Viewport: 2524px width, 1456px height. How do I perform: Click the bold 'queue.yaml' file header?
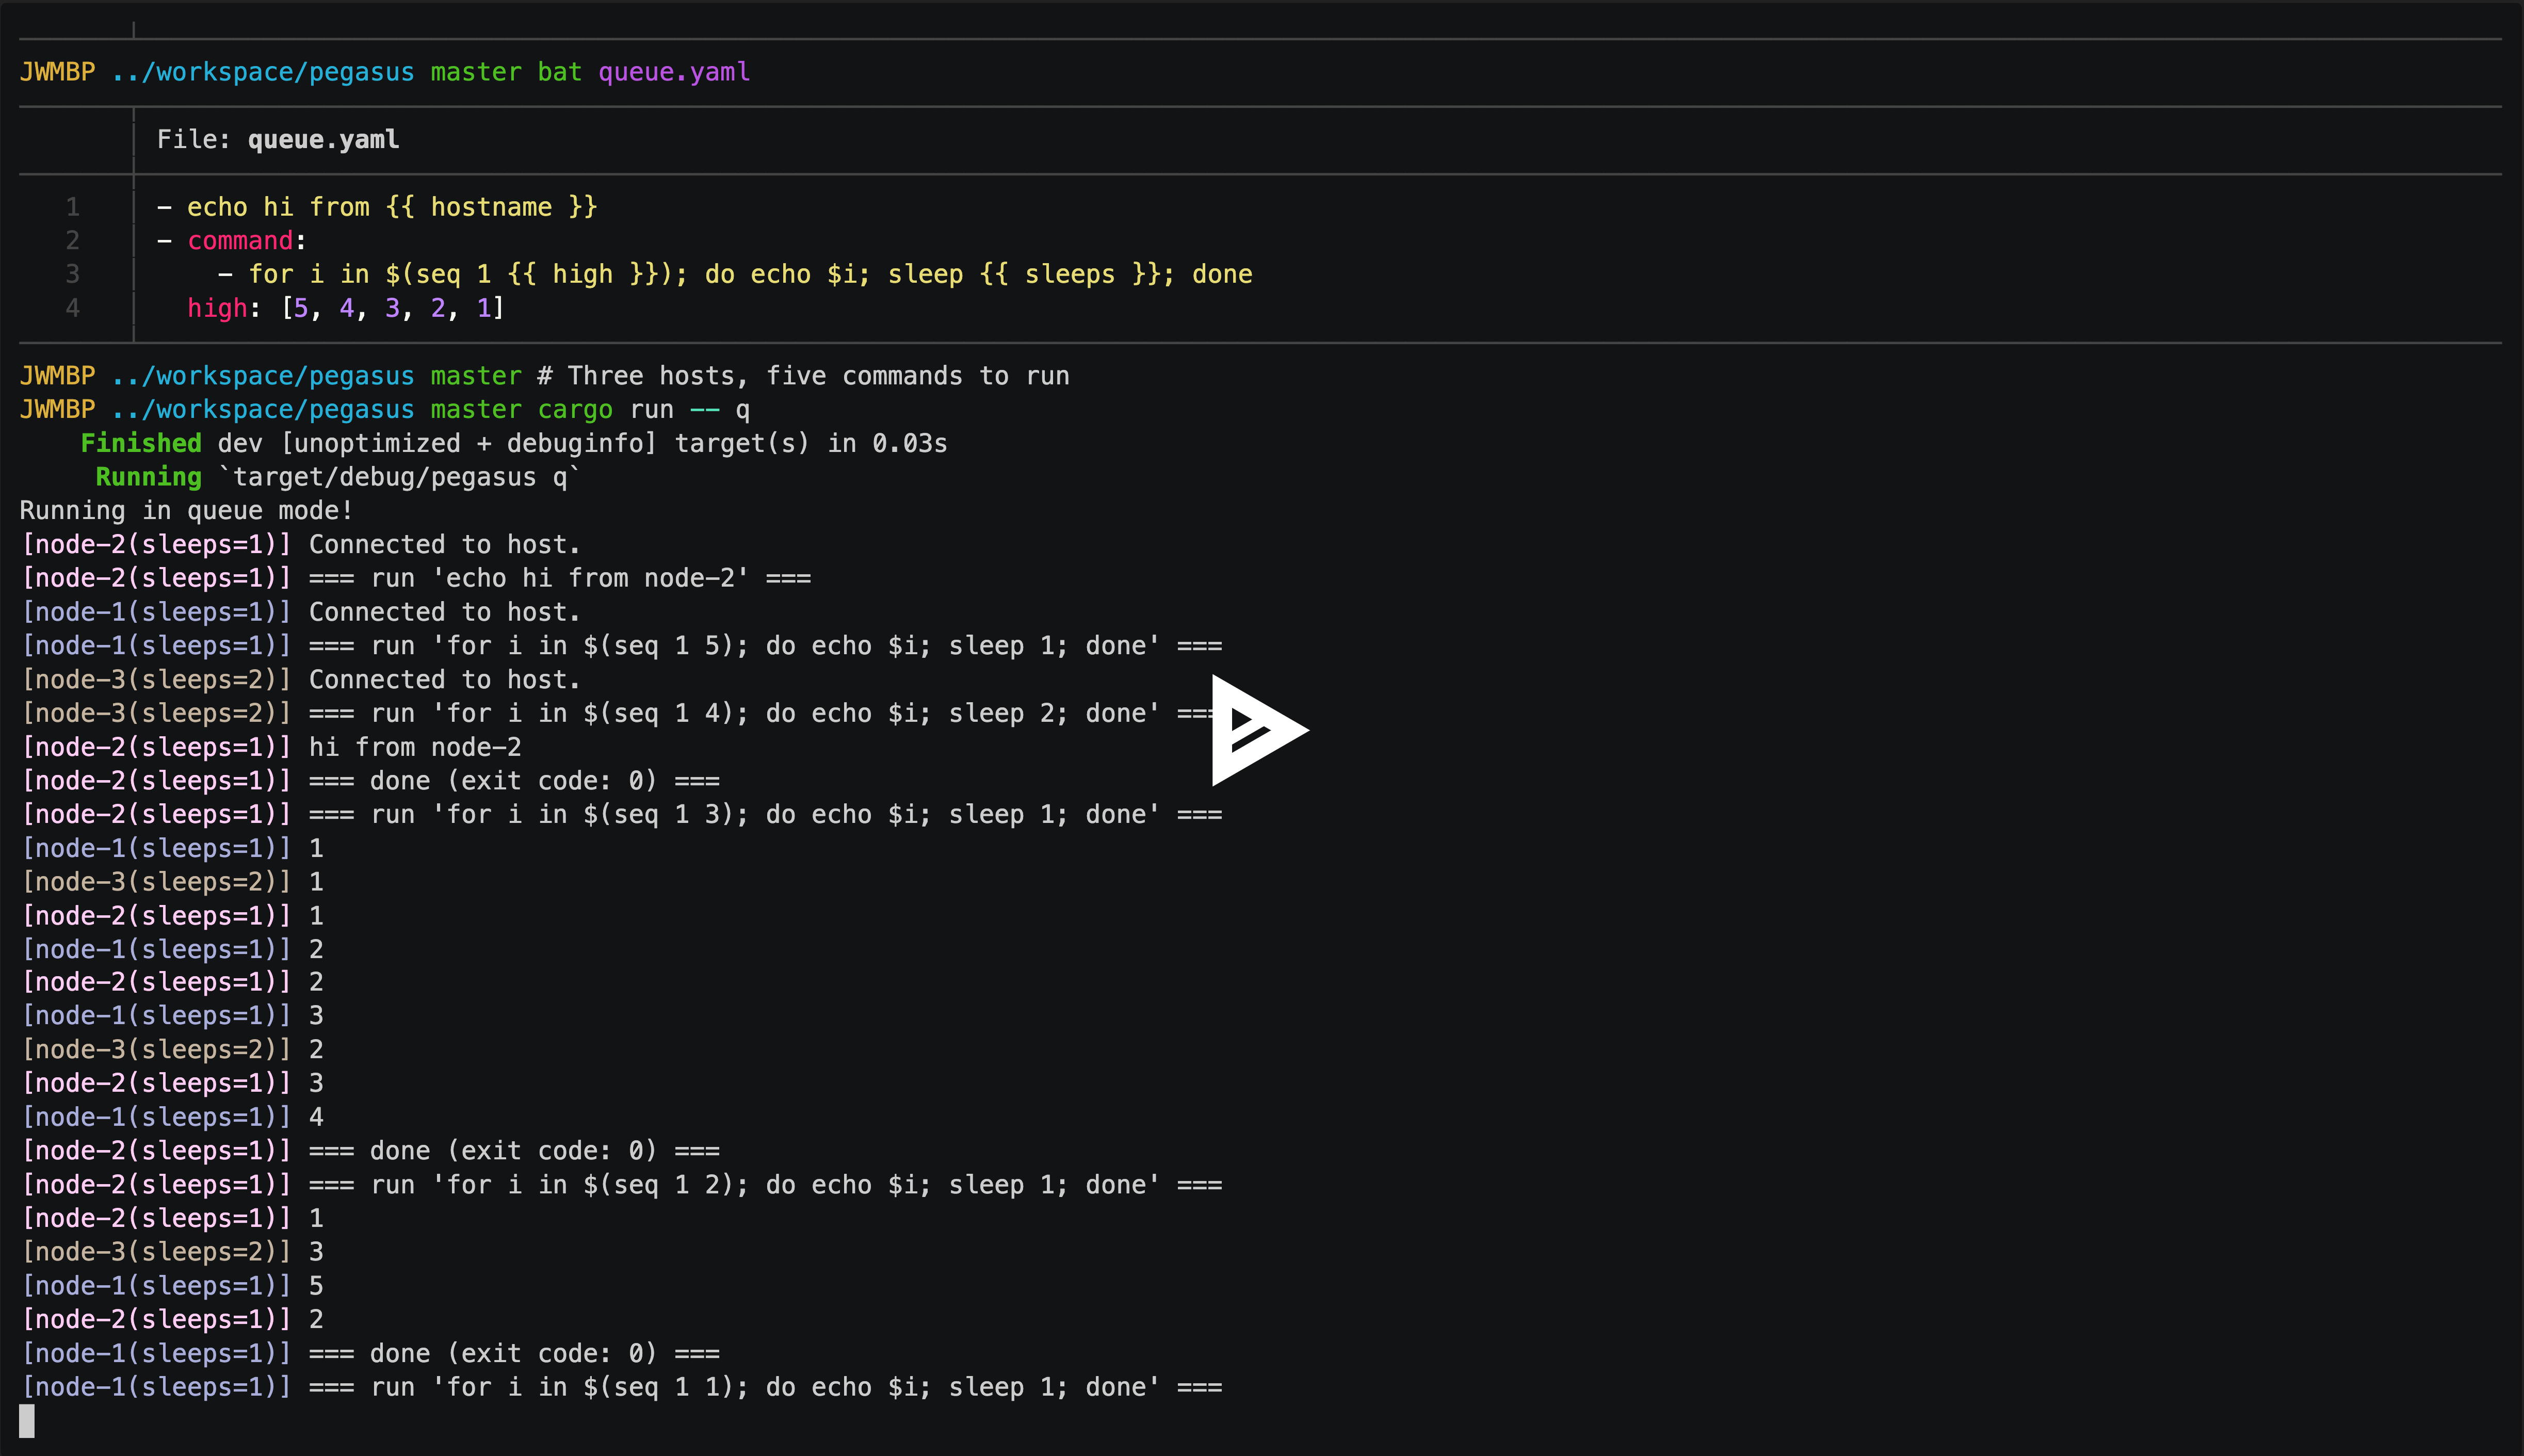[323, 139]
